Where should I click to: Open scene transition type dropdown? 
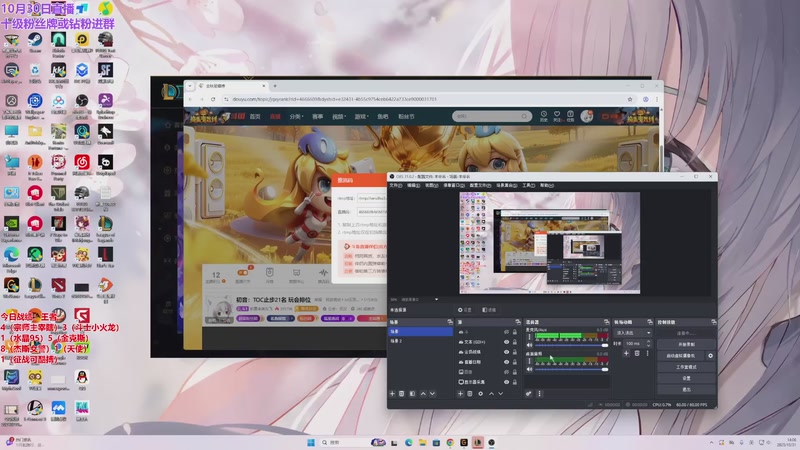[632, 333]
